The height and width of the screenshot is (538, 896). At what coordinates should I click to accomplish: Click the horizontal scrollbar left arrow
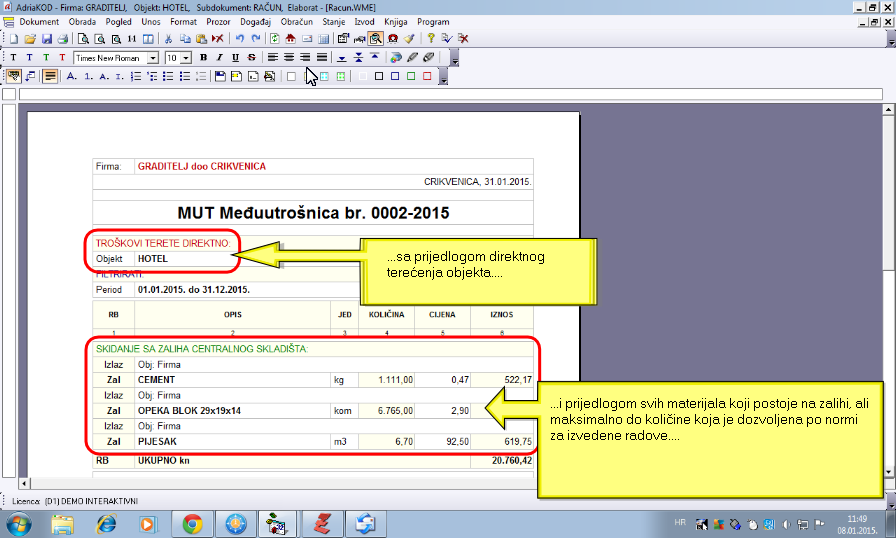[x=24, y=484]
